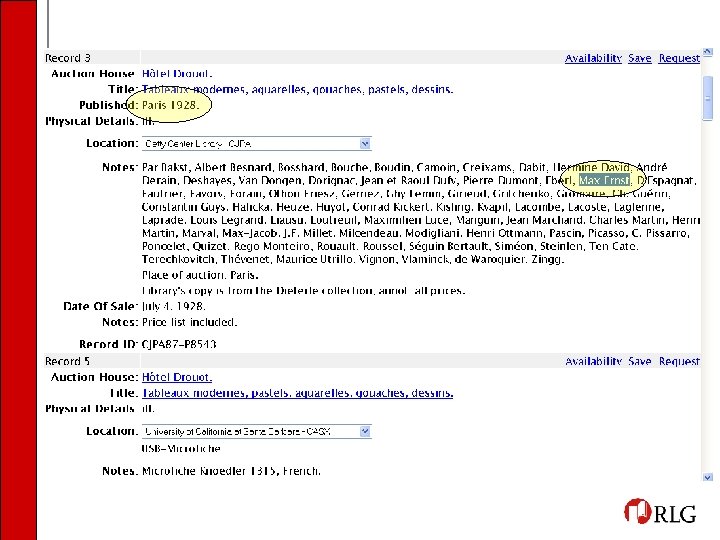
Task: Open title 'Tableaux modernes, pastels, aquarelles' link
Action: tap(297, 393)
